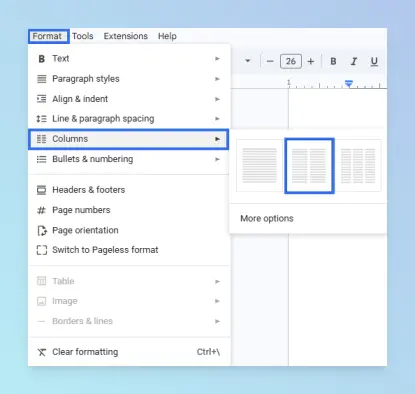Choose Page orientation menu entry
Viewport: 415px width, 394px height.
point(129,230)
